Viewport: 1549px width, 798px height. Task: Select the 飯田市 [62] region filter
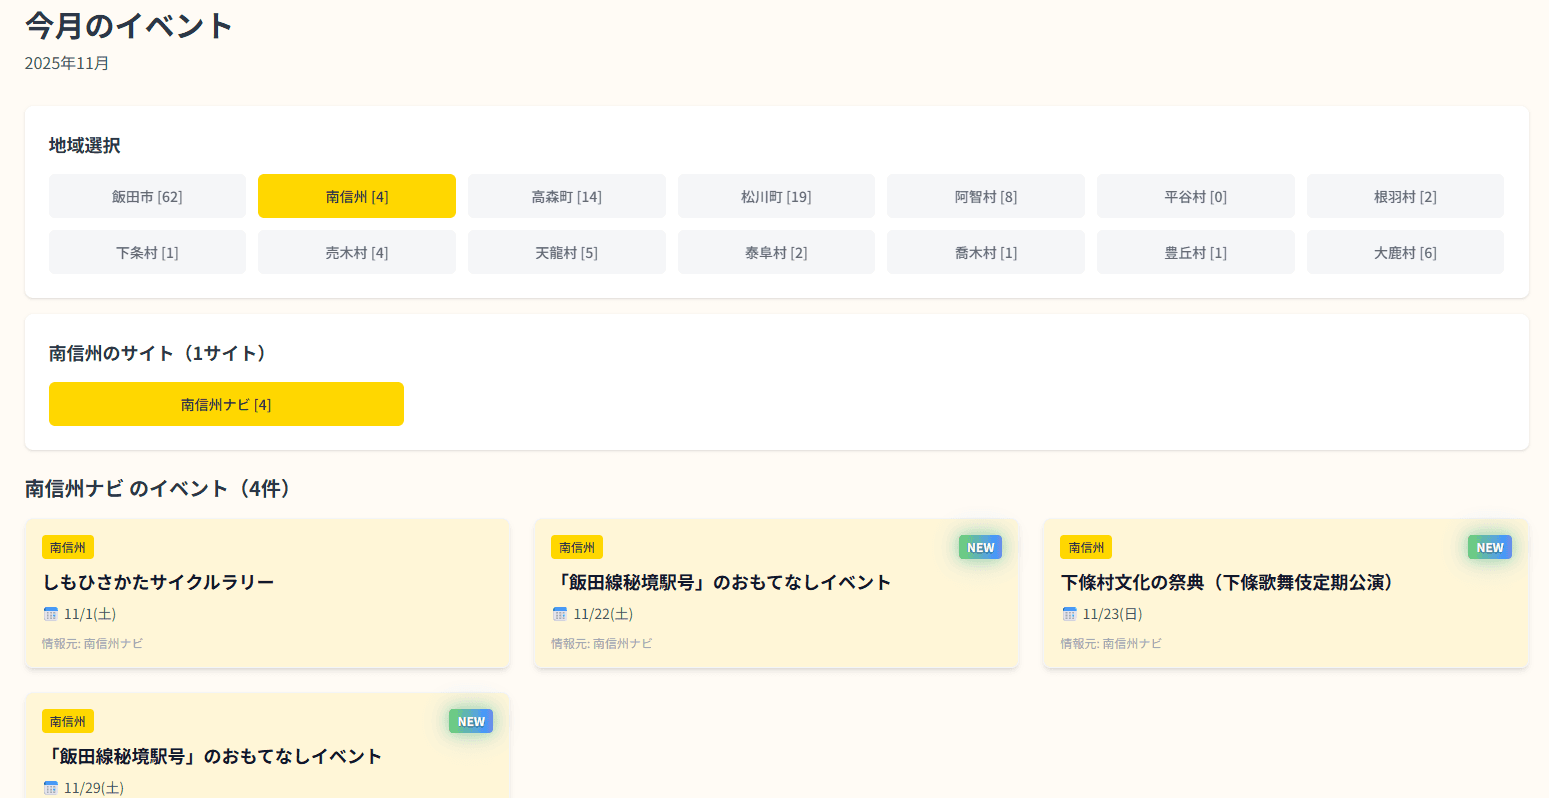[x=147, y=196]
